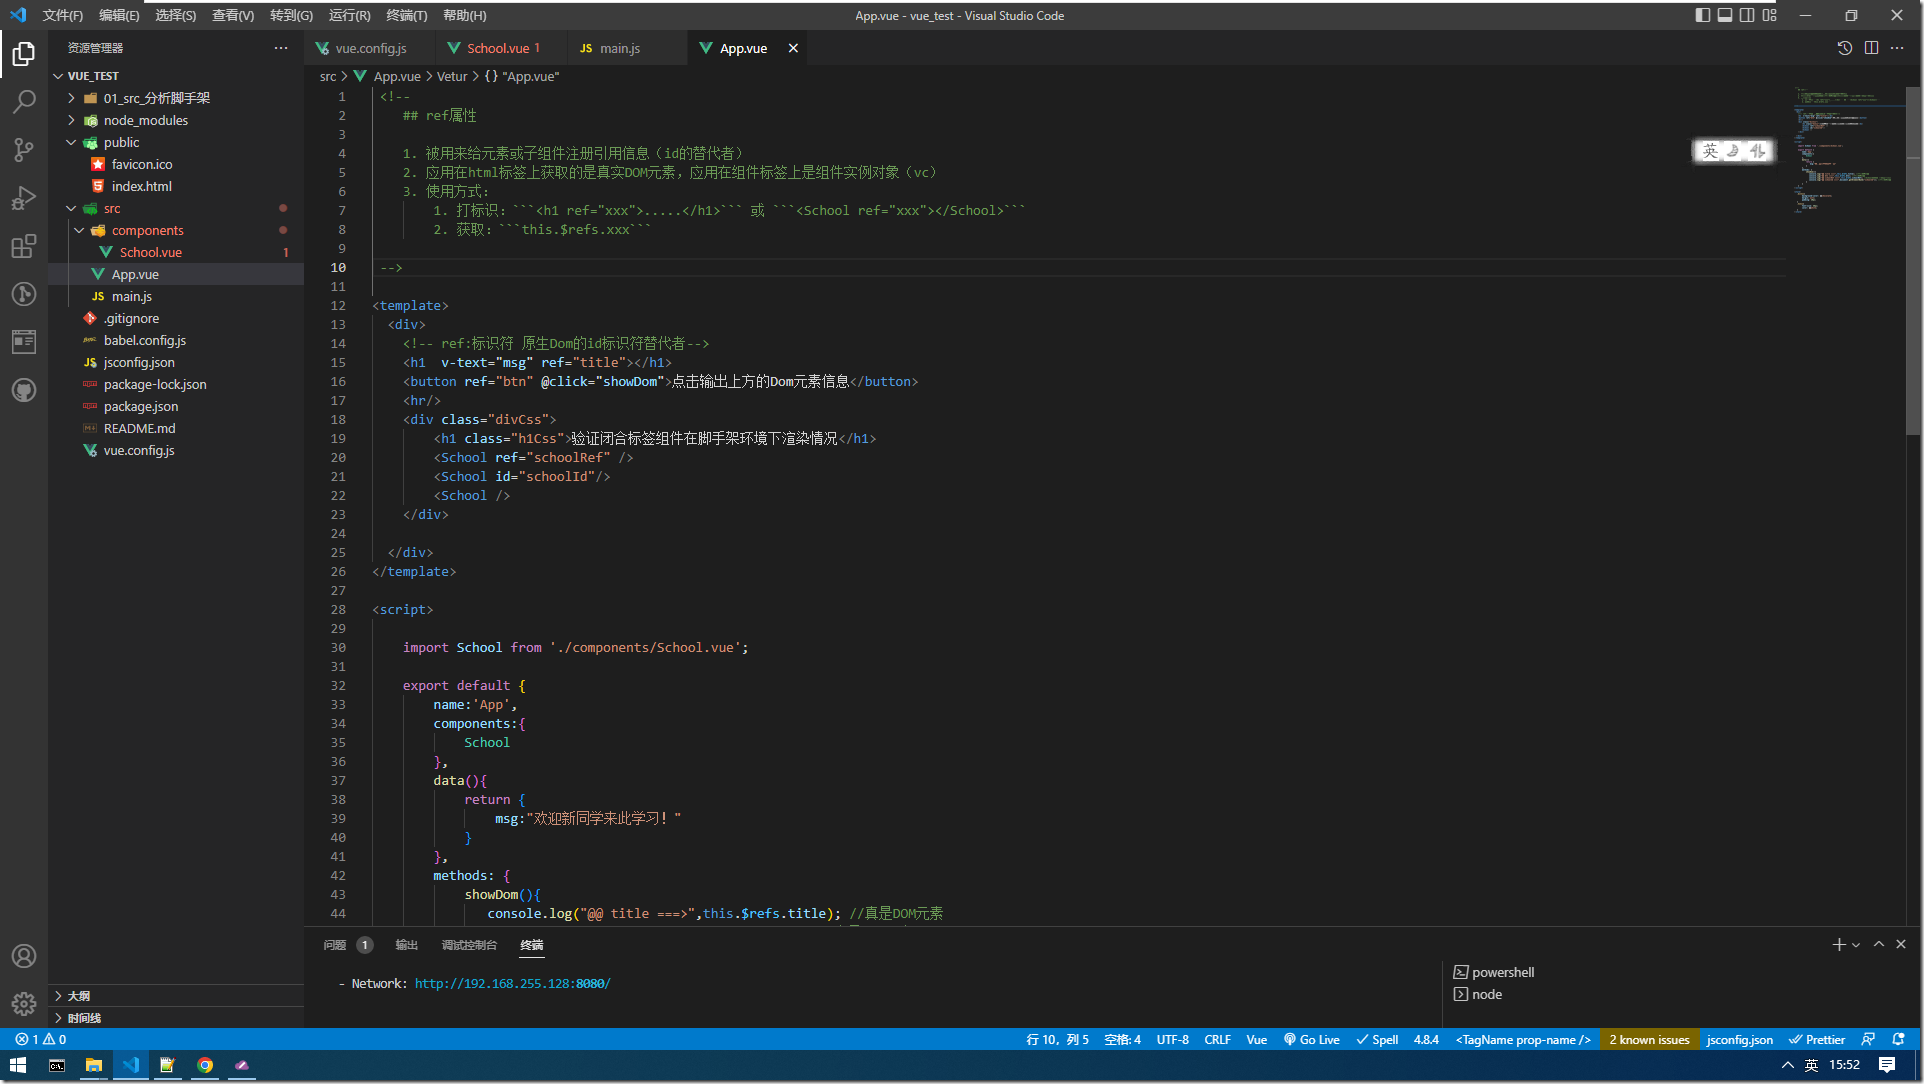Open the 终端(T) menu

pyautogui.click(x=406, y=15)
